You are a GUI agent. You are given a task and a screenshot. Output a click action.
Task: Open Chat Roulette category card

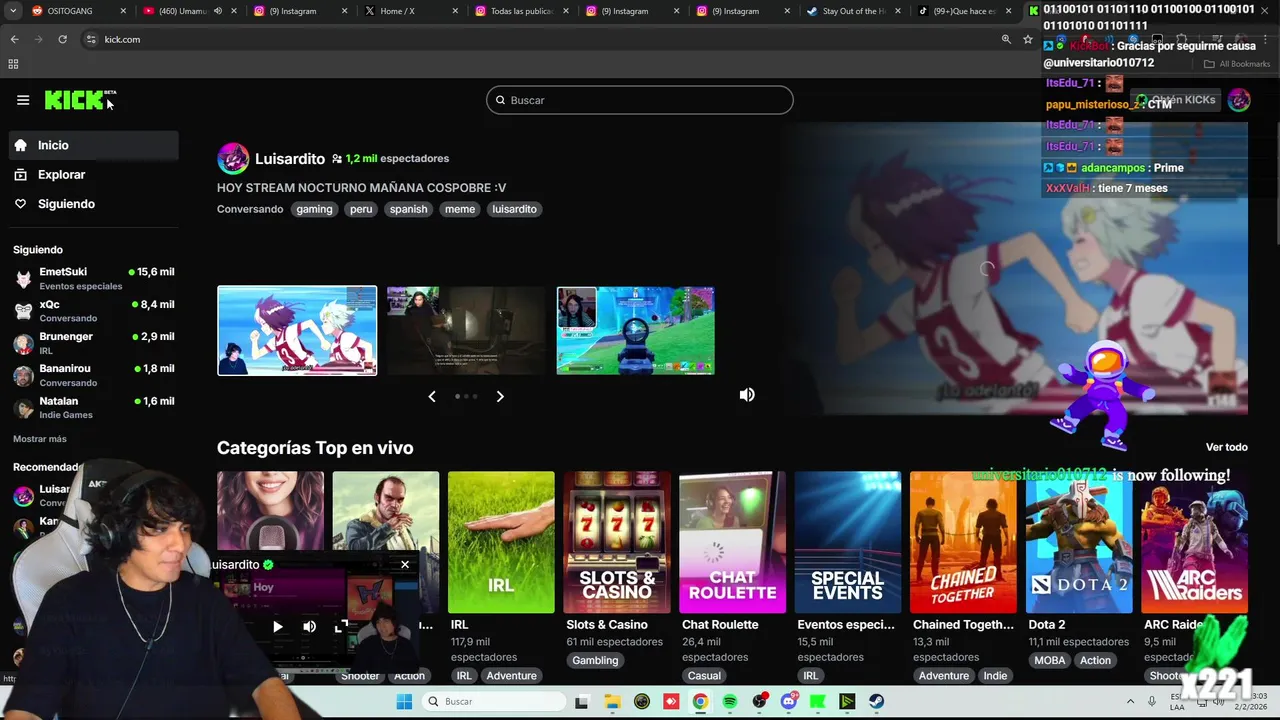point(732,542)
